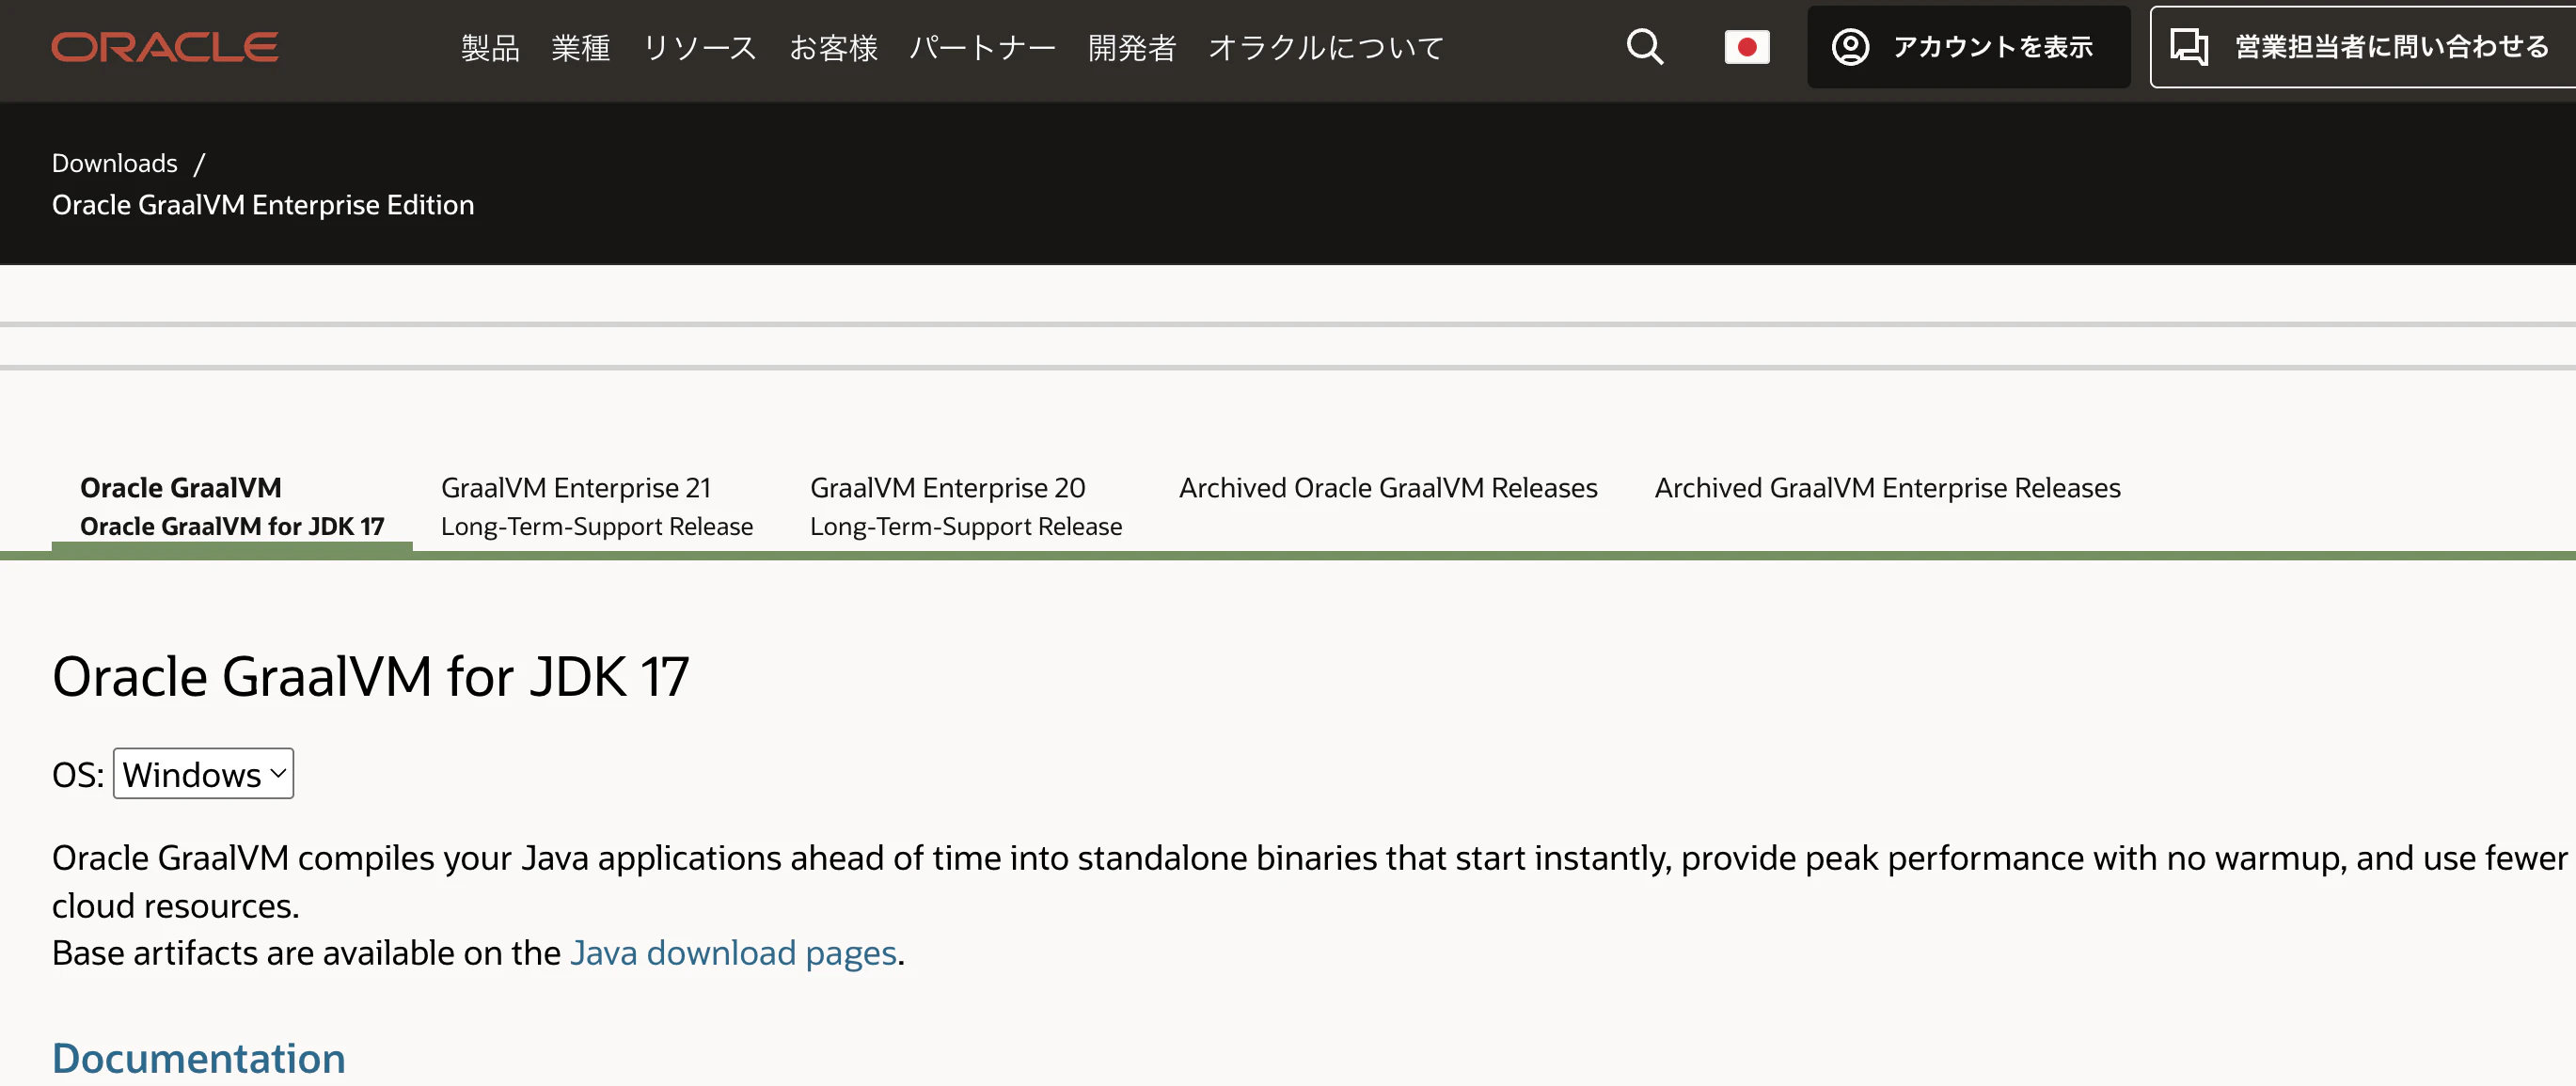
Task: Select the Oracle GraalVM for JDK 17 tab
Action: click(x=232, y=506)
